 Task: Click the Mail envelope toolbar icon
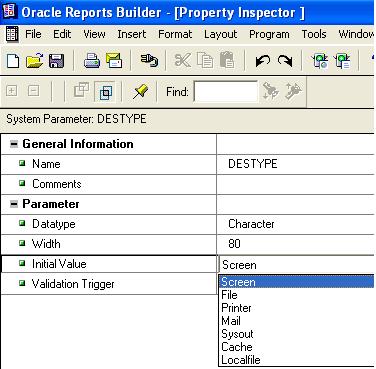pyautogui.click(x=114, y=61)
